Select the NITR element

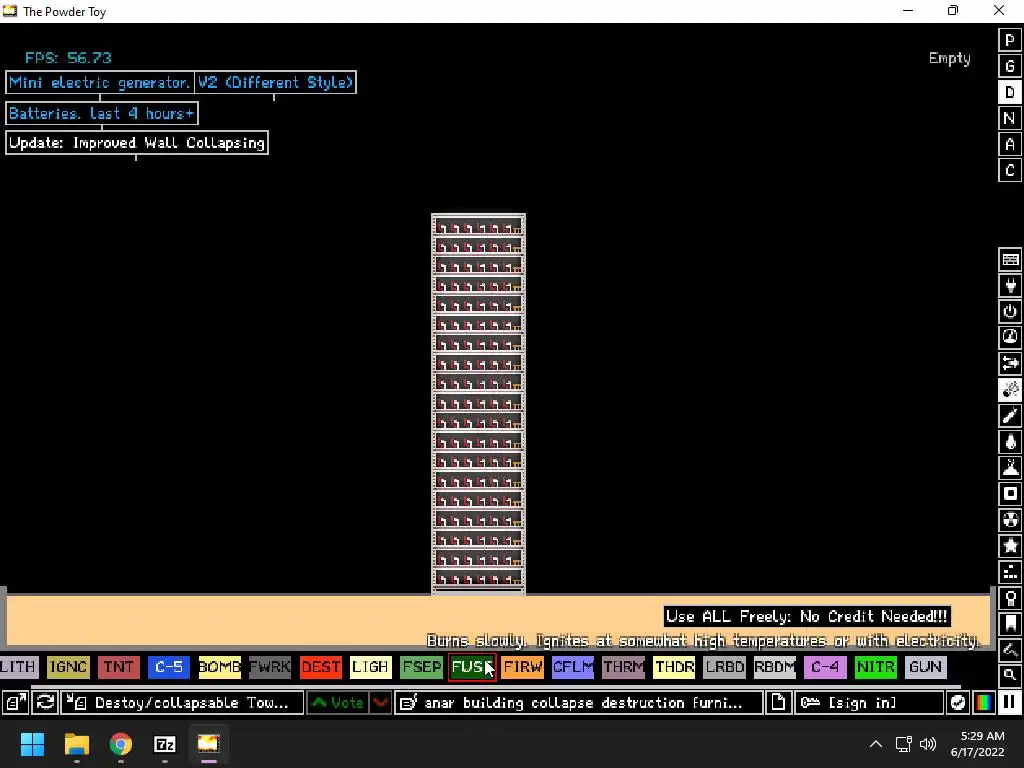pos(876,667)
